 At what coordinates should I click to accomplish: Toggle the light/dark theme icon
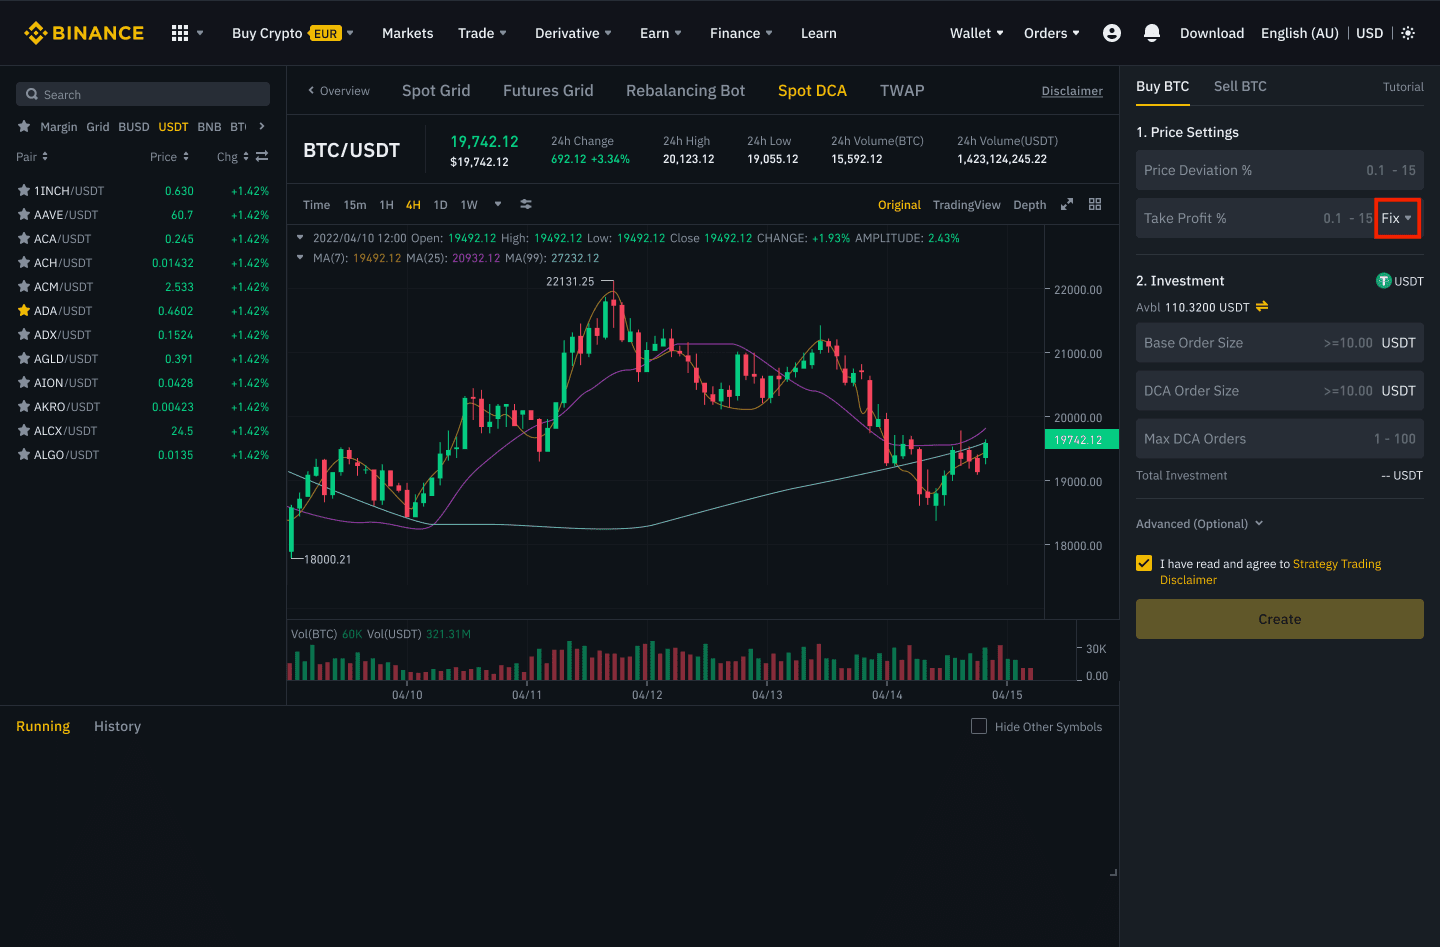1408,33
